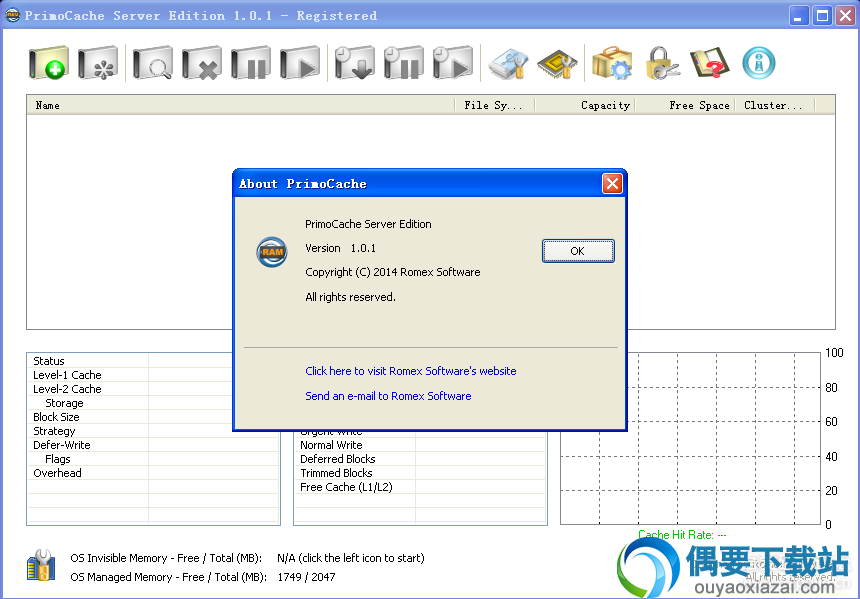This screenshot has width=860, height=599.
Task: Click the clock disk pause icon
Action: pos(404,63)
